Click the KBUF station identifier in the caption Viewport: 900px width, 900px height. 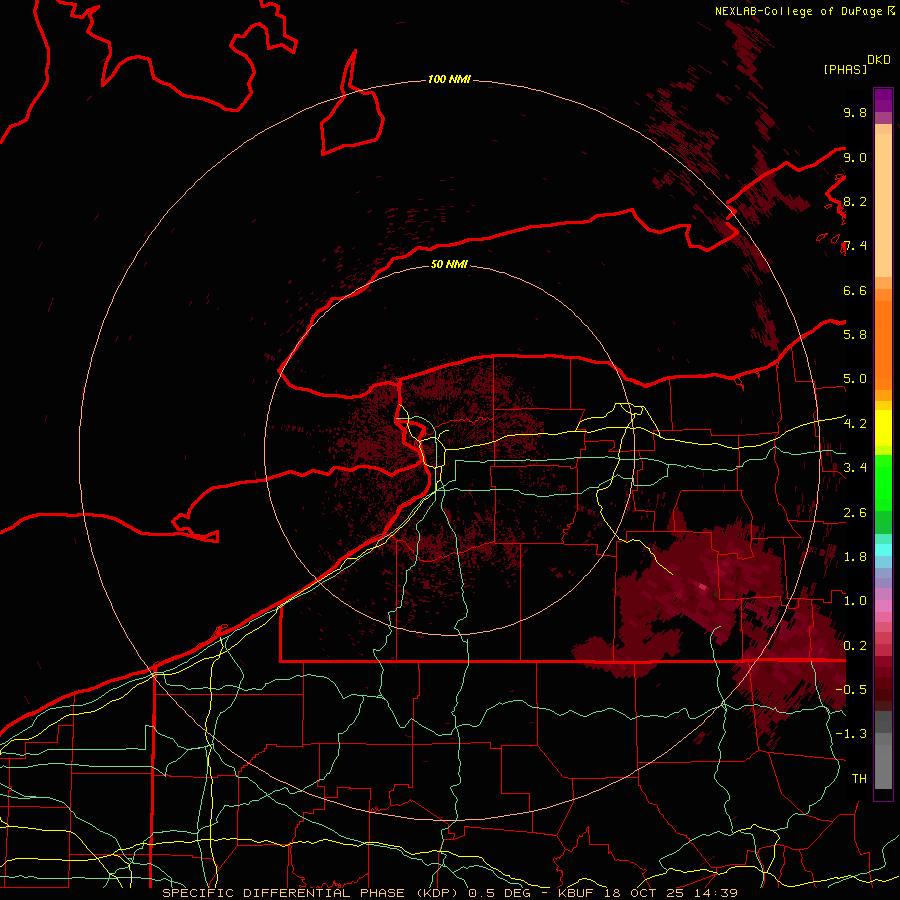pos(576,893)
